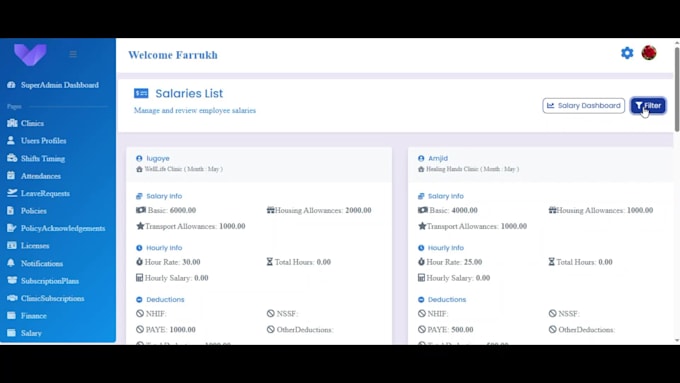Open Policies in sidebar
680x383 pixels.
tap(33, 211)
